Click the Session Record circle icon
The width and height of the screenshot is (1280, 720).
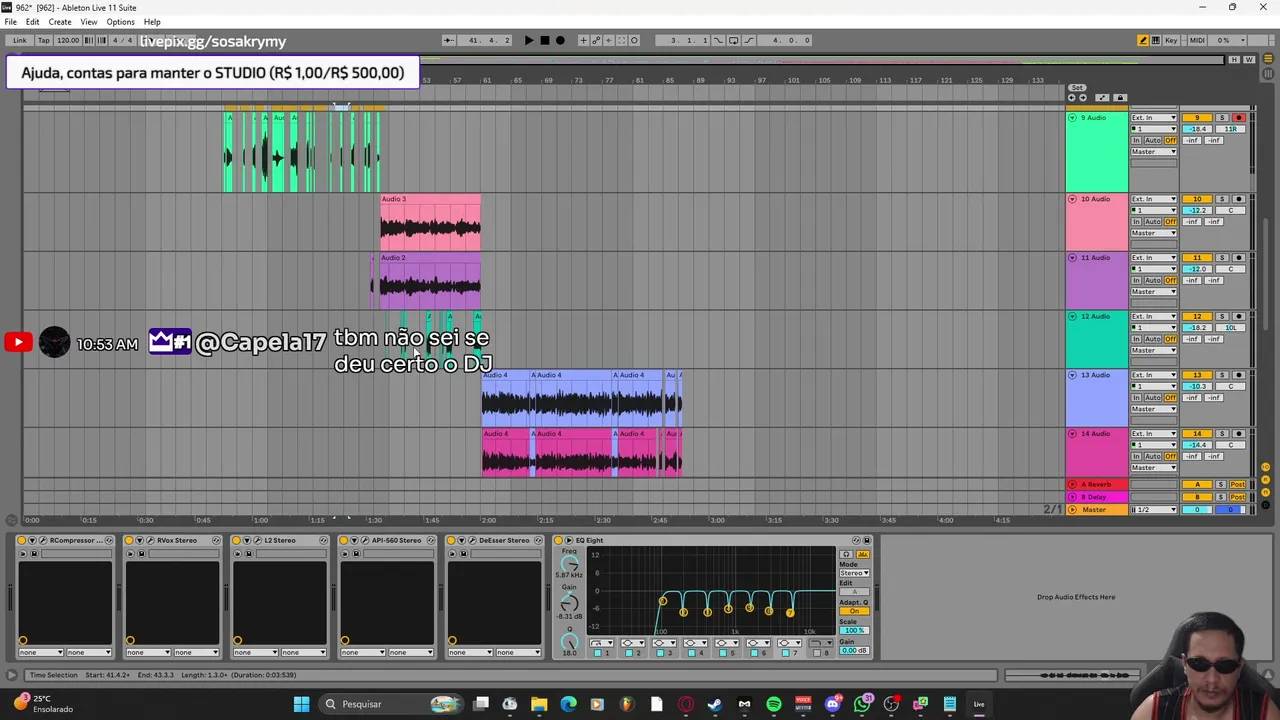coord(634,40)
